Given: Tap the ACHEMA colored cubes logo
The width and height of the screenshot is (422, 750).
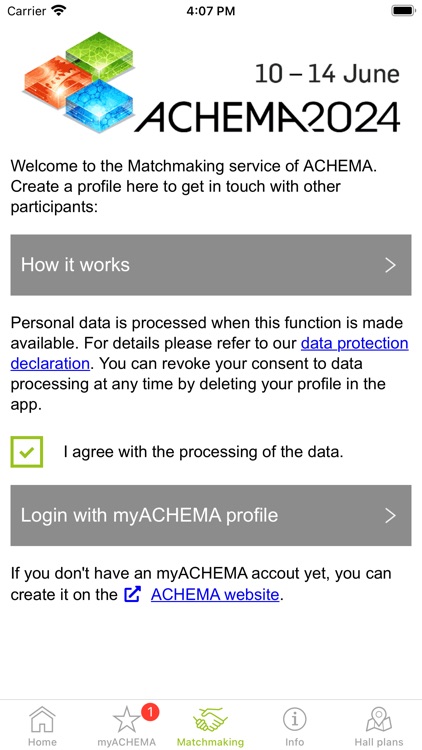Looking at the screenshot, I should click(x=80, y=81).
